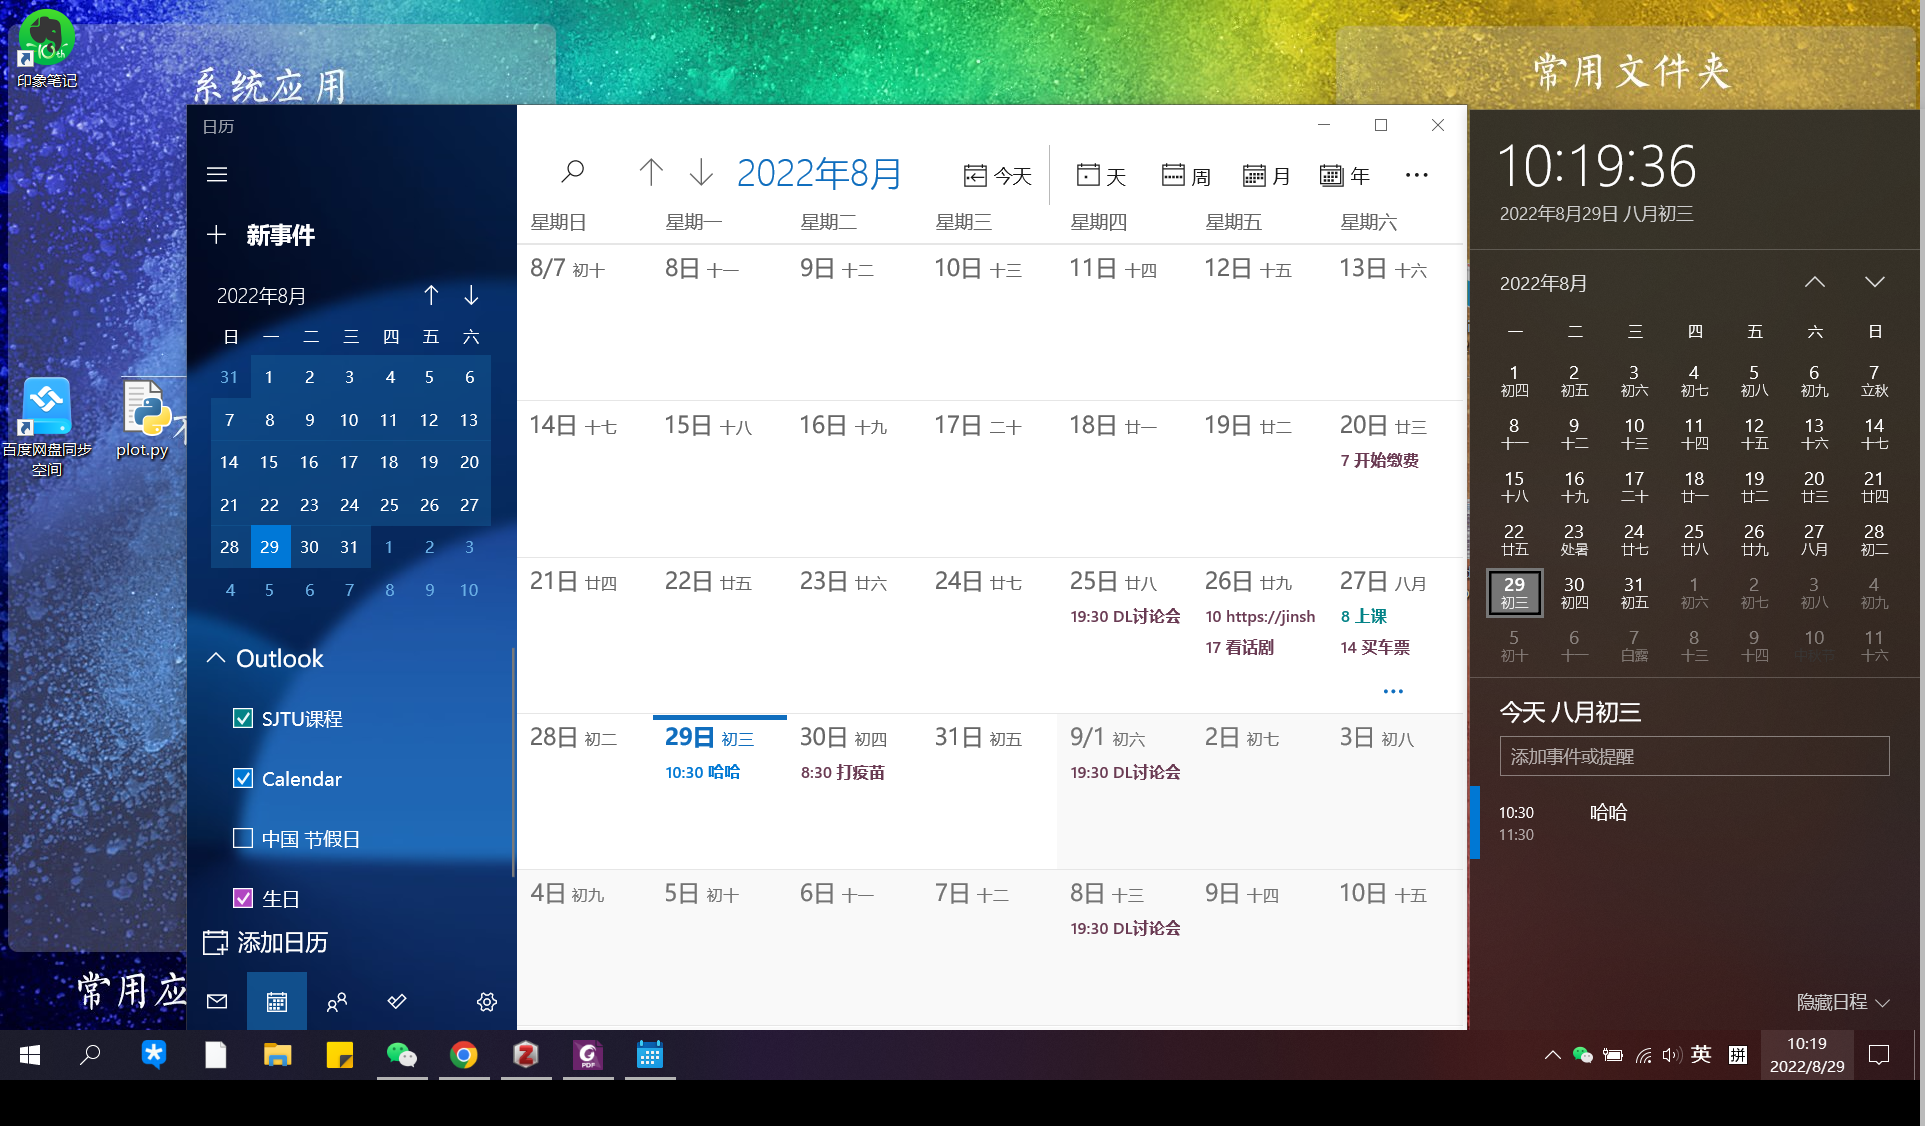
Task: Click 添加日历 to add a calendar
Action: tap(266, 942)
